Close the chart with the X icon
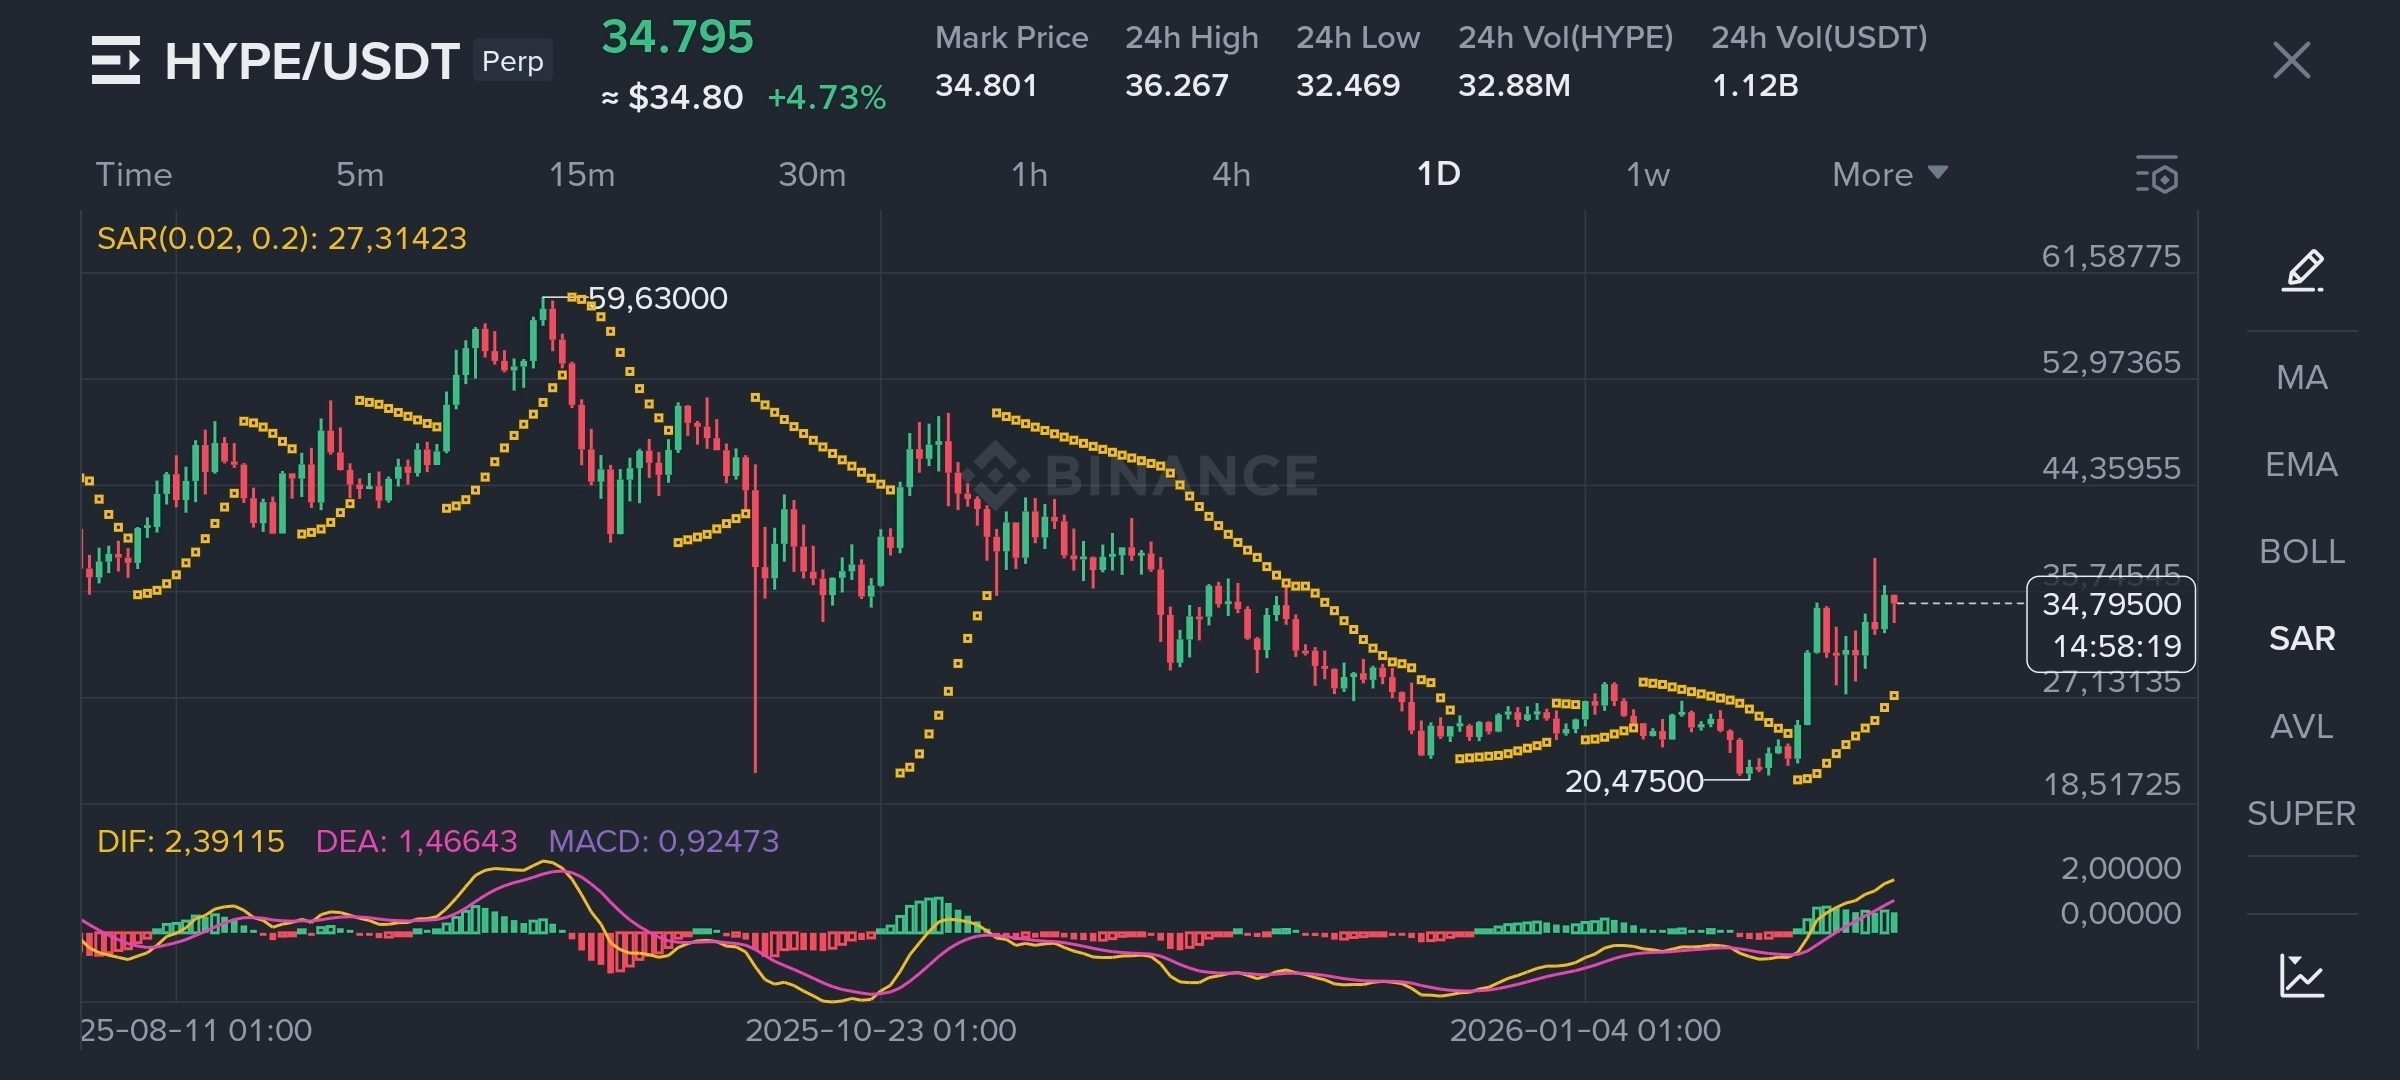This screenshot has width=2400, height=1080. click(2291, 60)
